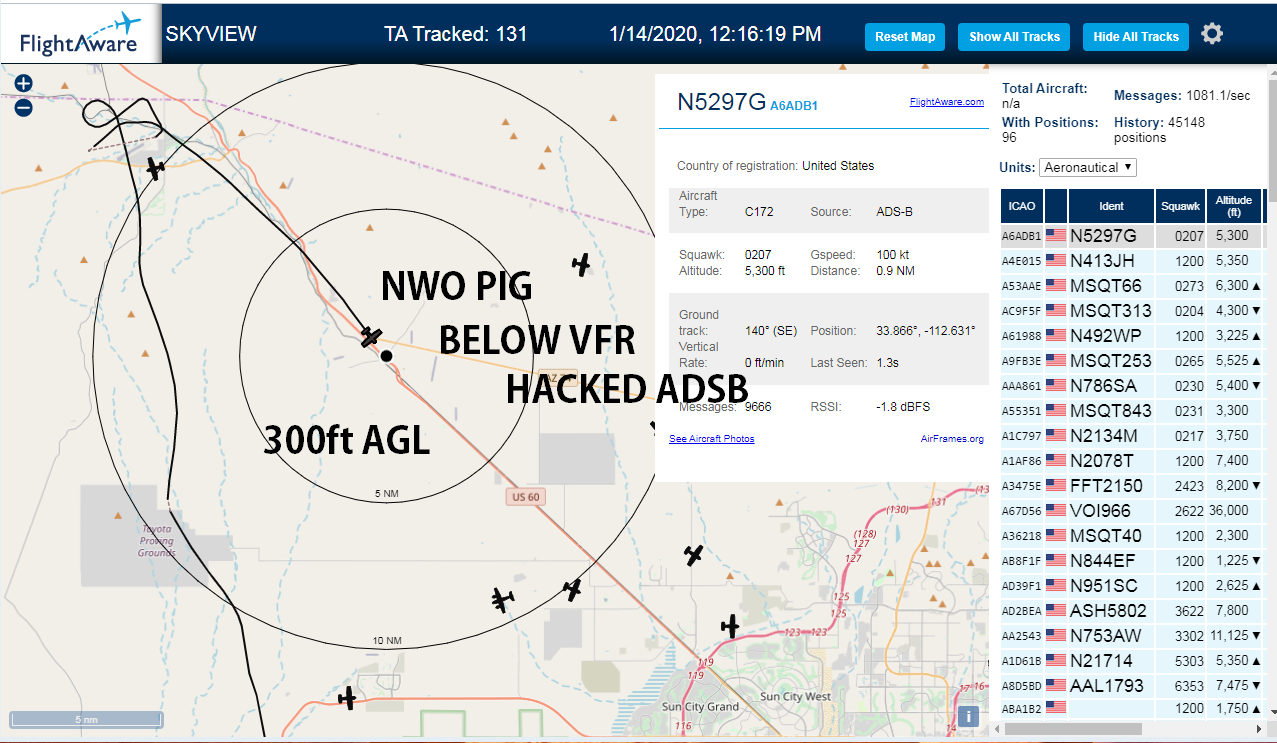Click the FlightAware logo

80,34
